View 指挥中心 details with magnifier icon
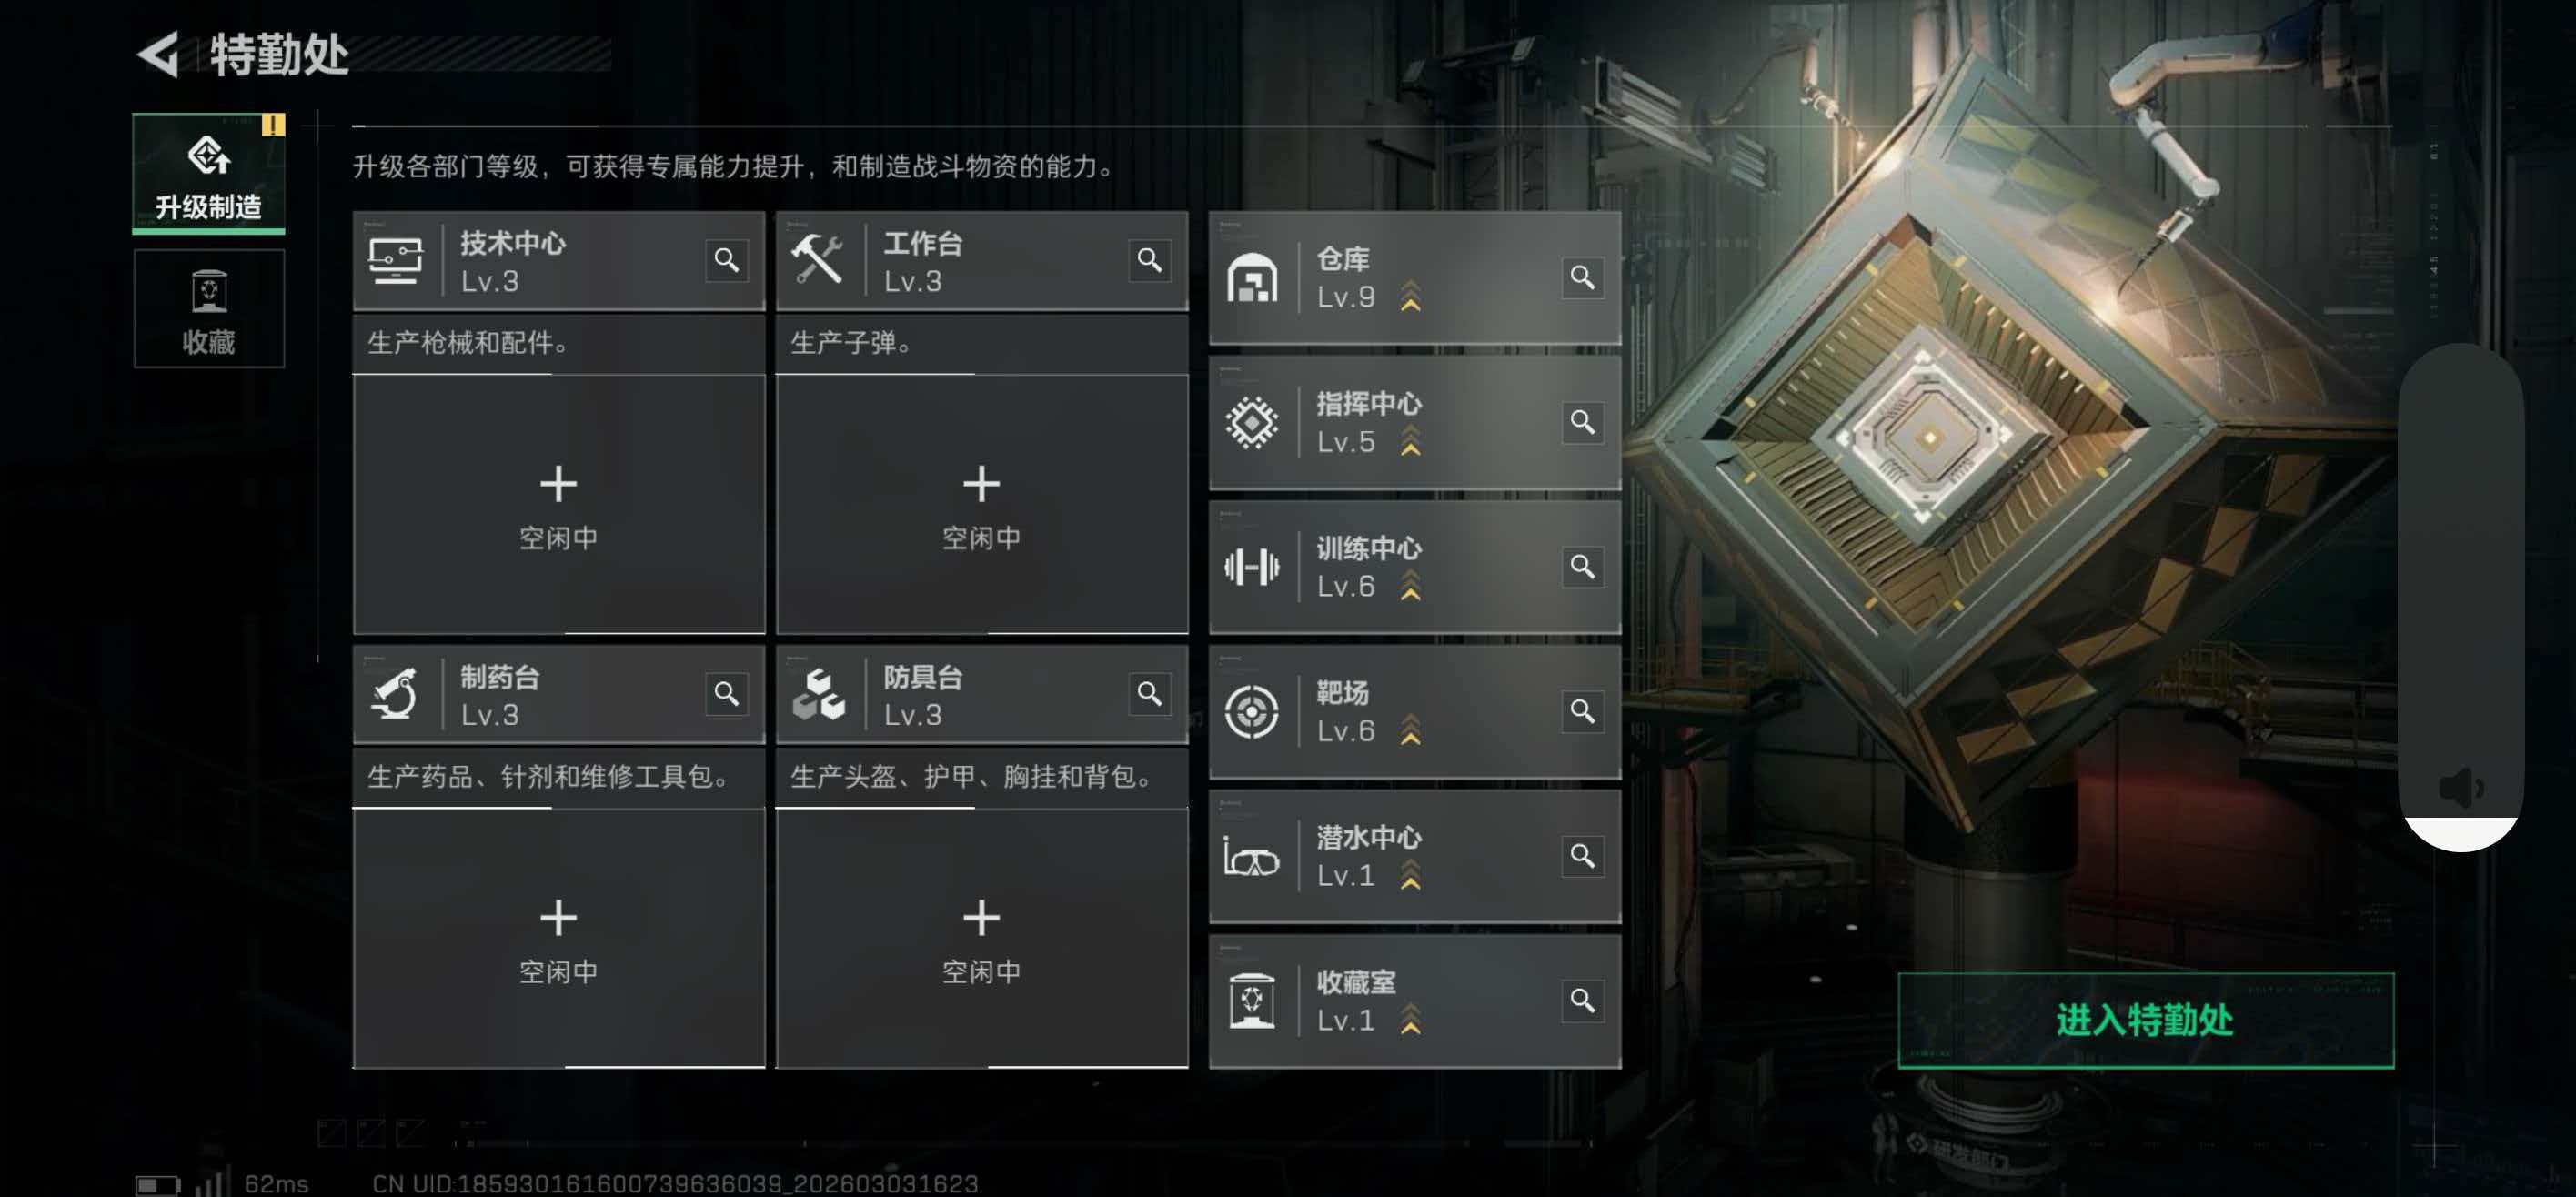This screenshot has height=1197, width=2576. point(1582,422)
